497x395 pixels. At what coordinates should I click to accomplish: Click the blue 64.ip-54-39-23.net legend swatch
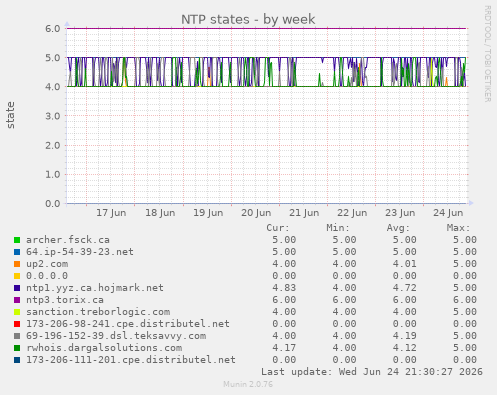click(17, 252)
